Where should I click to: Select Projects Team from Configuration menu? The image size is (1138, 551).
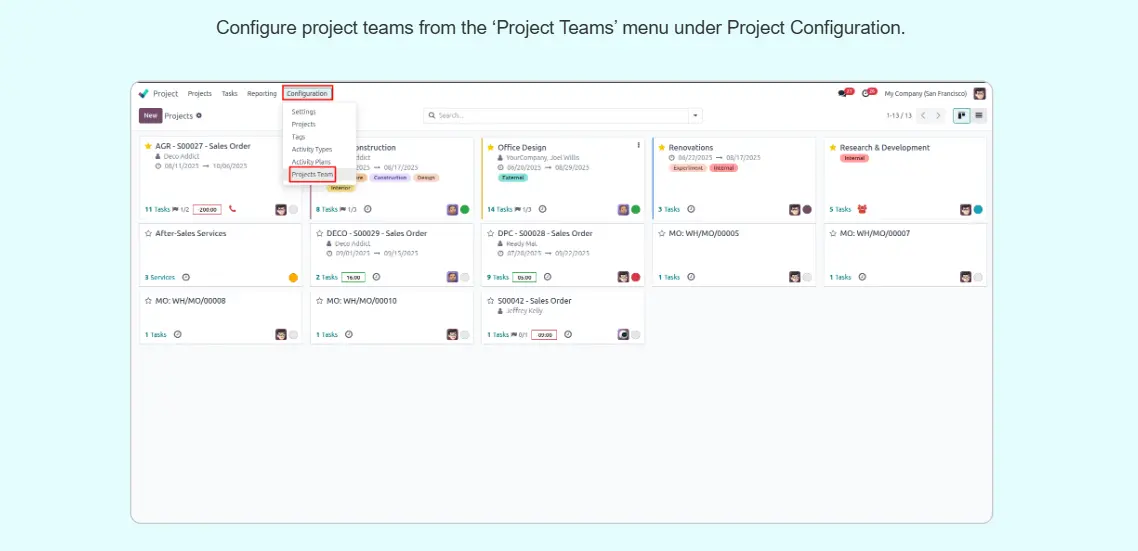tap(312, 174)
